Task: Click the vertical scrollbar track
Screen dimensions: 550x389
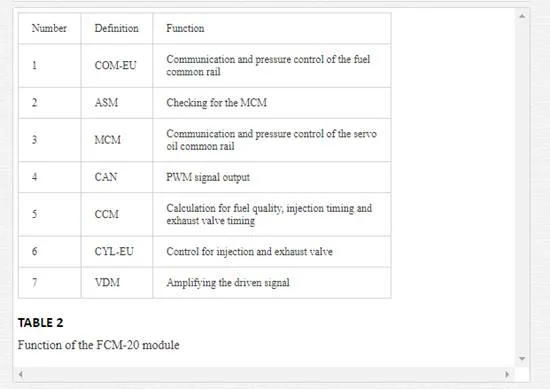Action: tap(522, 187)
